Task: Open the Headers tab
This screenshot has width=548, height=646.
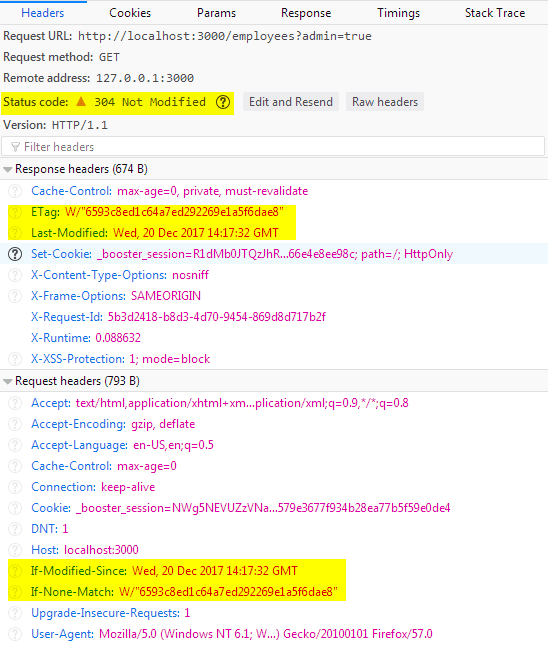Action: tap(43, 13)
